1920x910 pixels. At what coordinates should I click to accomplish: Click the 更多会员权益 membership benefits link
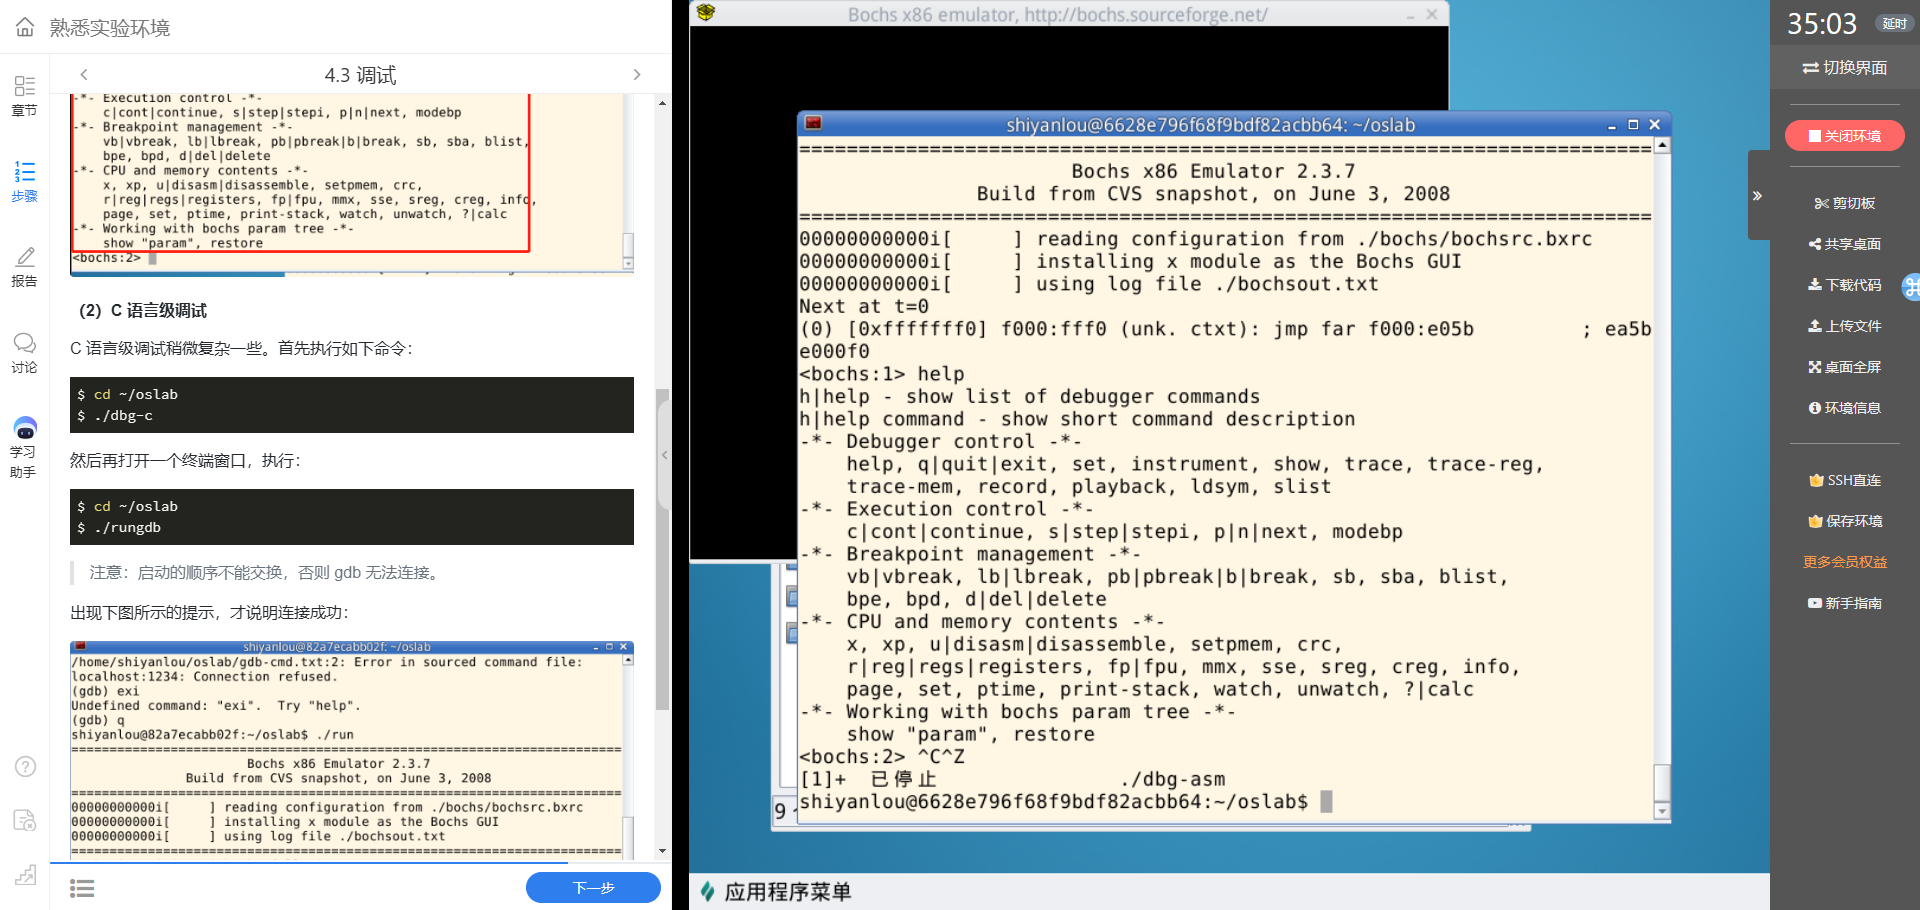tap(1844, 562)
